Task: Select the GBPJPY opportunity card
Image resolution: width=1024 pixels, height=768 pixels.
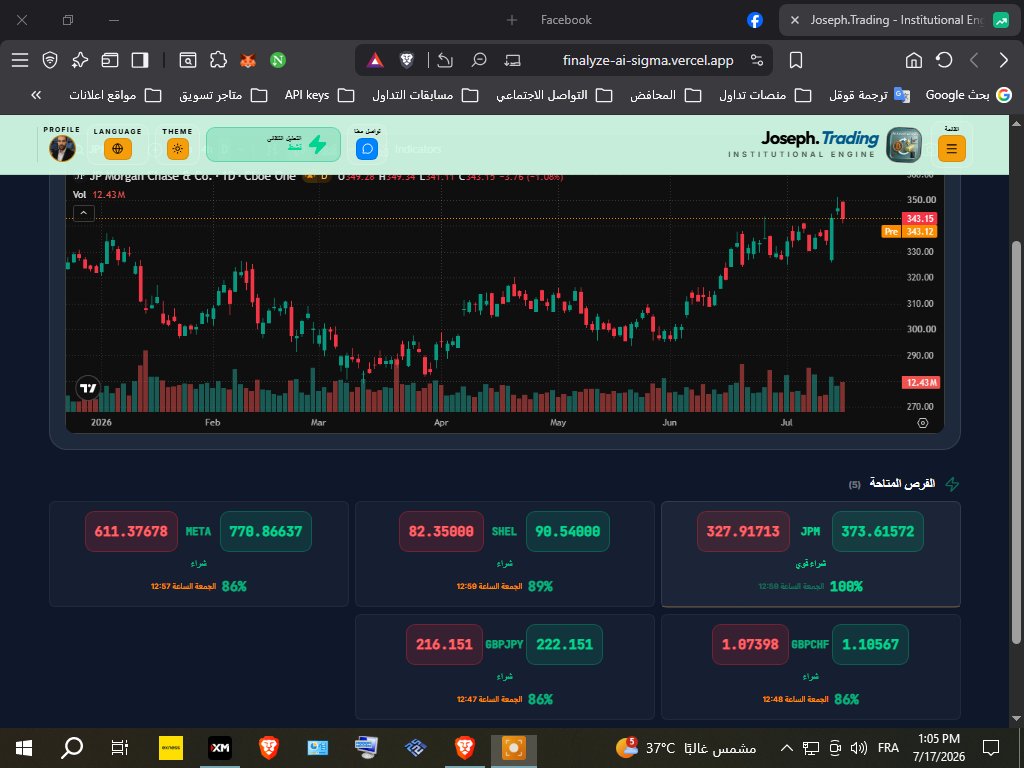Action: coord(505,667)
